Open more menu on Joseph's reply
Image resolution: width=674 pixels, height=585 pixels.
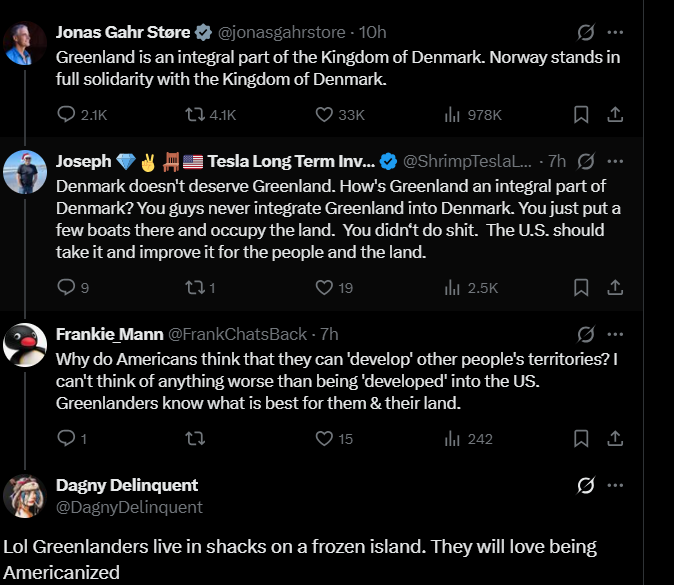coord(617,161)
